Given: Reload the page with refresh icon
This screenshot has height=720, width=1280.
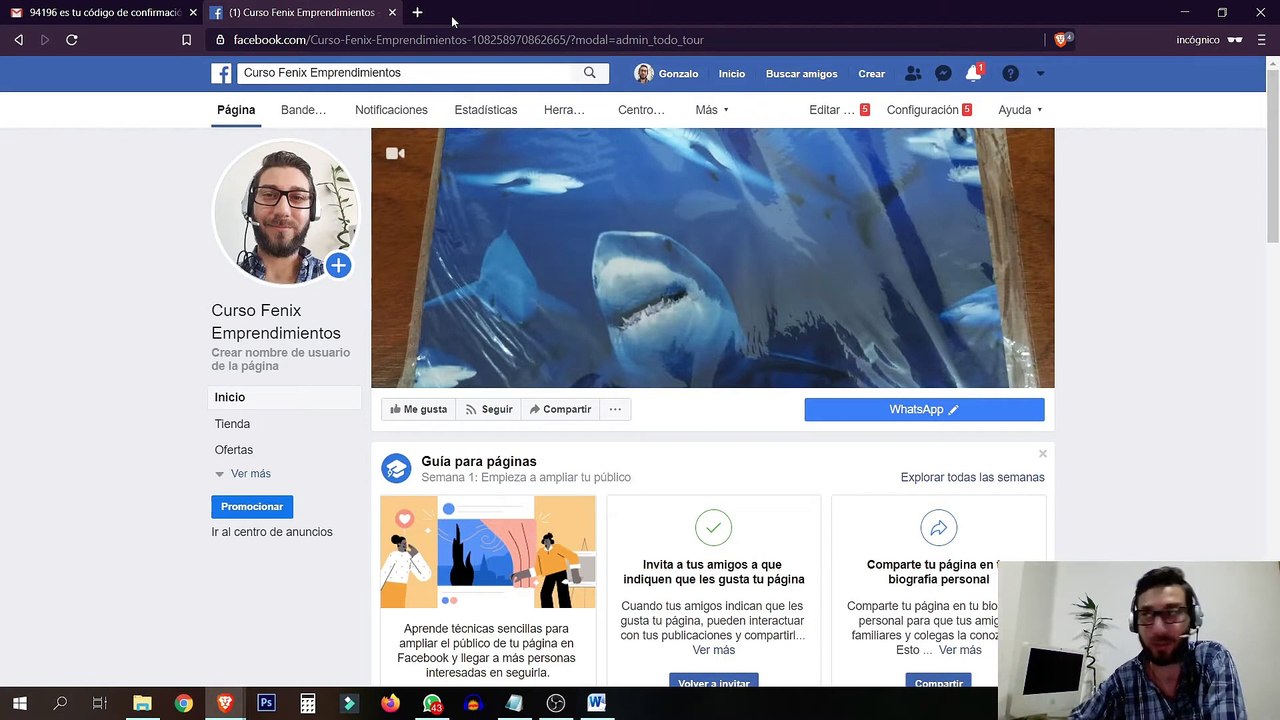Looking at the screenshot, I should coord(72,40).
